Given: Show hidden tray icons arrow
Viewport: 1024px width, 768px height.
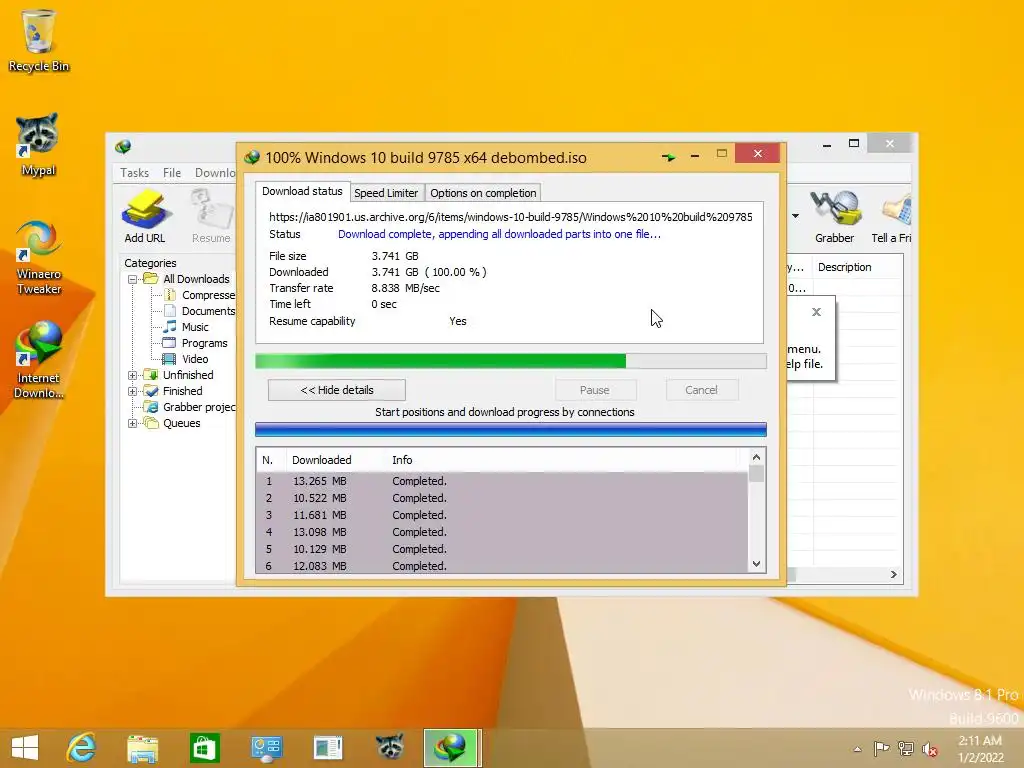Looking at the screenshot, I should [857, 749].
